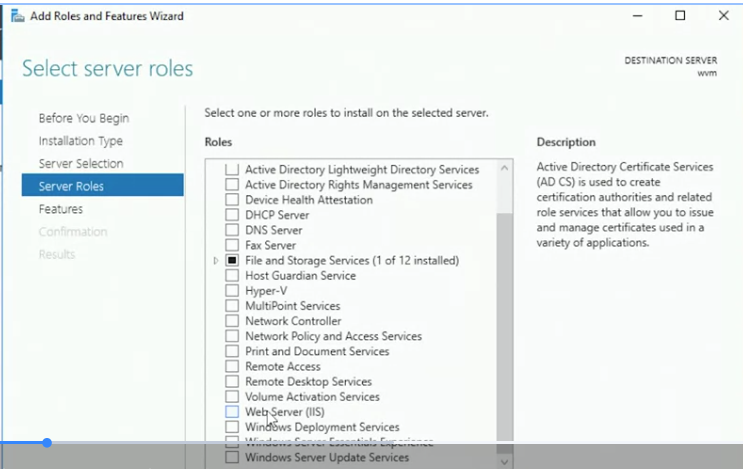
Task: Tick the MultiPoint Services checkbox
Action: 232,306
